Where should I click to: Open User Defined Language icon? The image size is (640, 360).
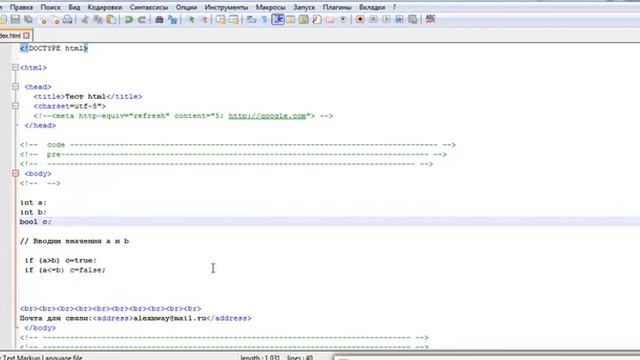[x=291, y=19]
